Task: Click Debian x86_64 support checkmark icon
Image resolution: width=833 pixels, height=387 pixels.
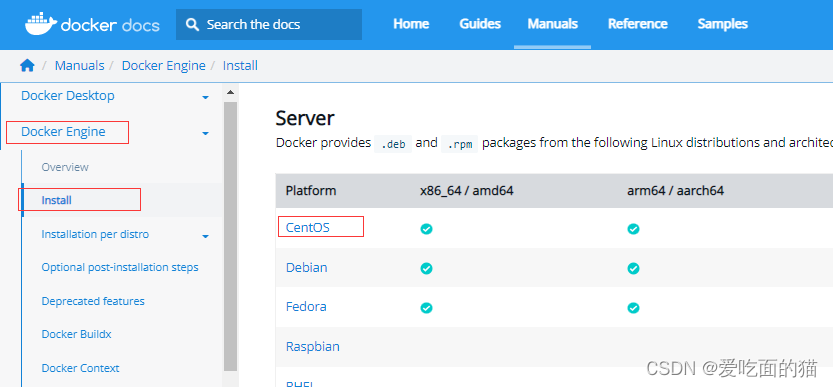Action: tap(426, 268)
